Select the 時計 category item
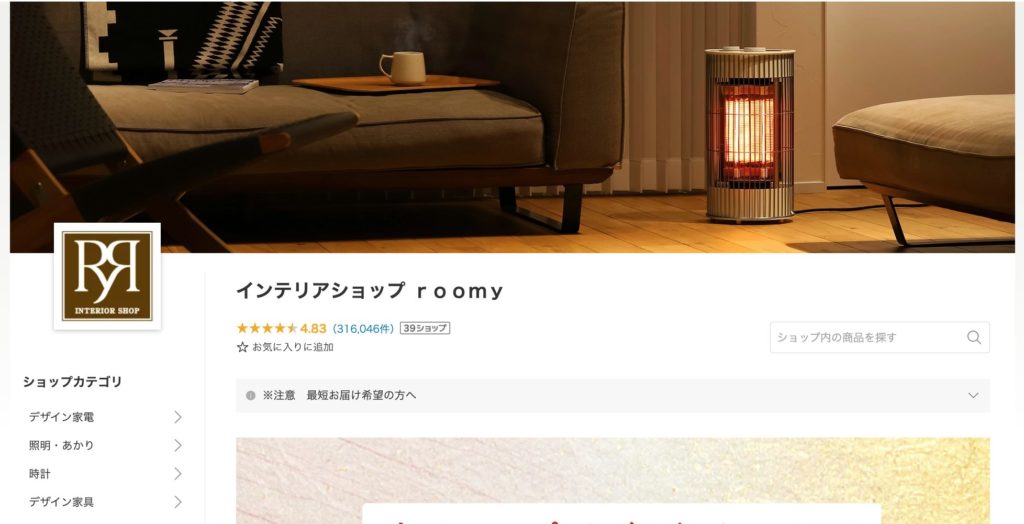Image resolution: width=1024 pixels, height=524 pixels. [x=39, y=474]
